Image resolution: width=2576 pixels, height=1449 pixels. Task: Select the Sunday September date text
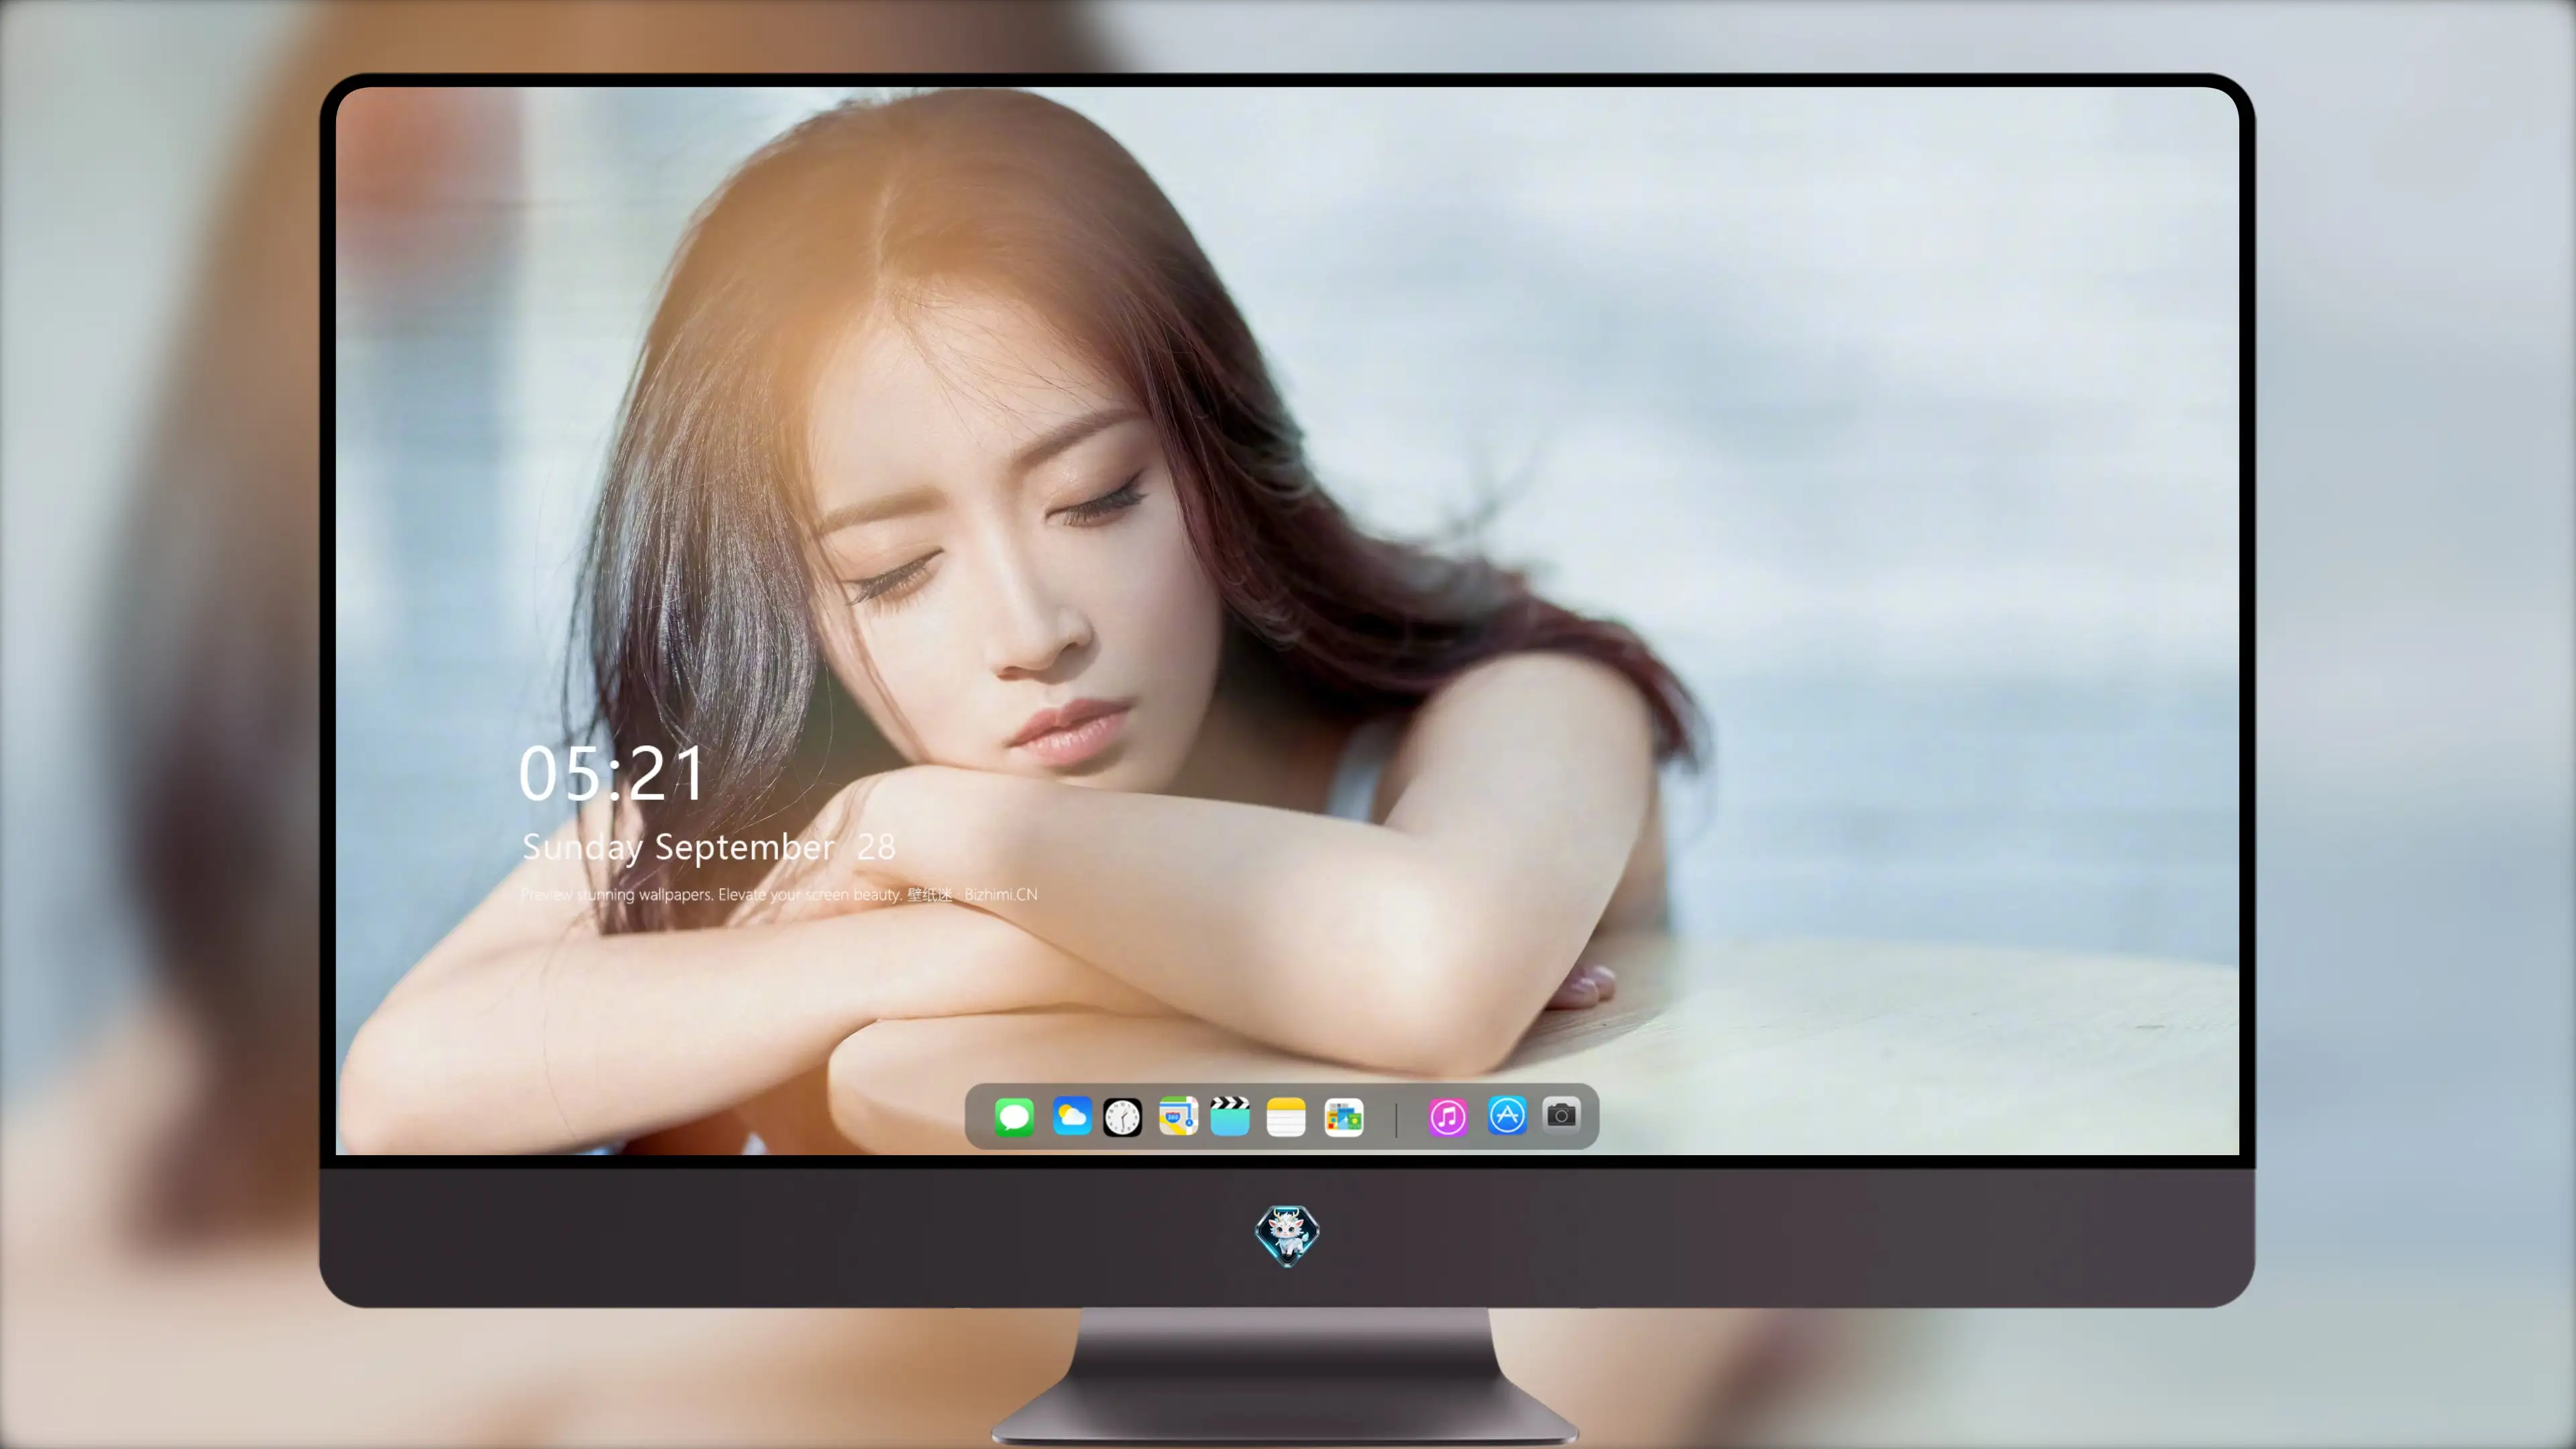[678, 848]
